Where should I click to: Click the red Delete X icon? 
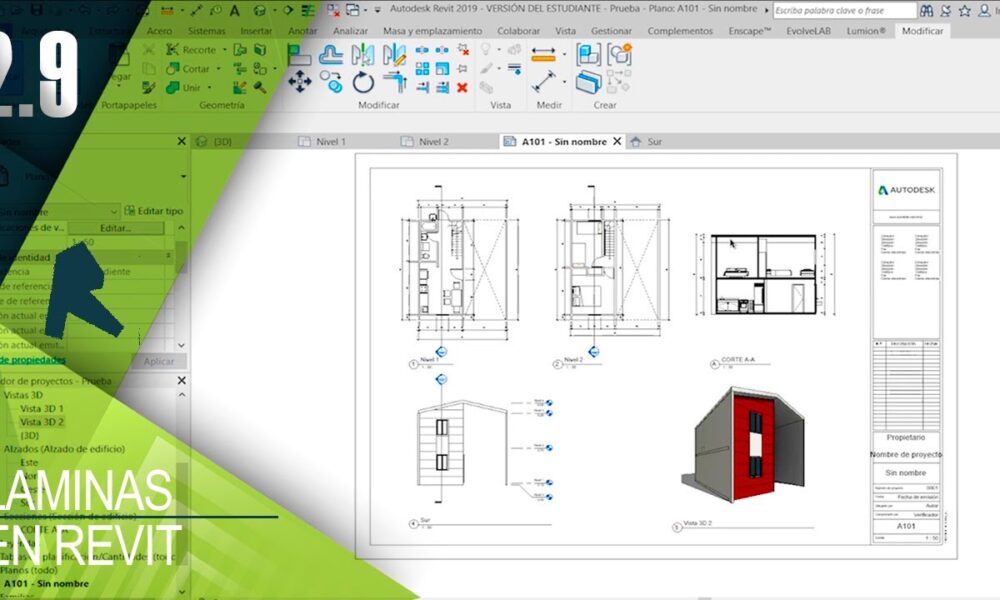tap(462, 88)
